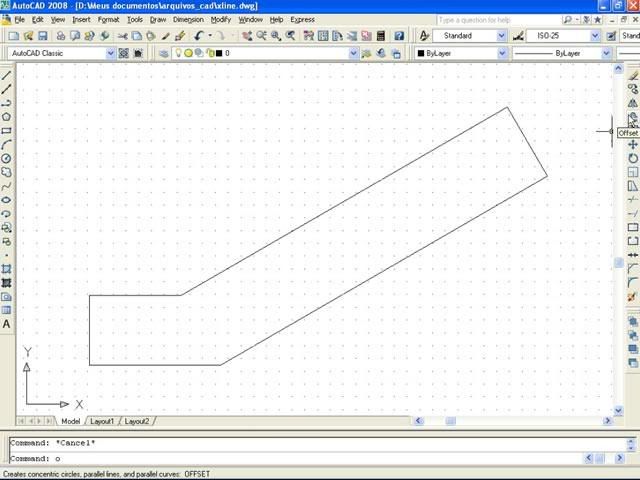This screenshot has width=640, height=480.
Task: Select the Rectangle tool
Action: pos(6,131)
